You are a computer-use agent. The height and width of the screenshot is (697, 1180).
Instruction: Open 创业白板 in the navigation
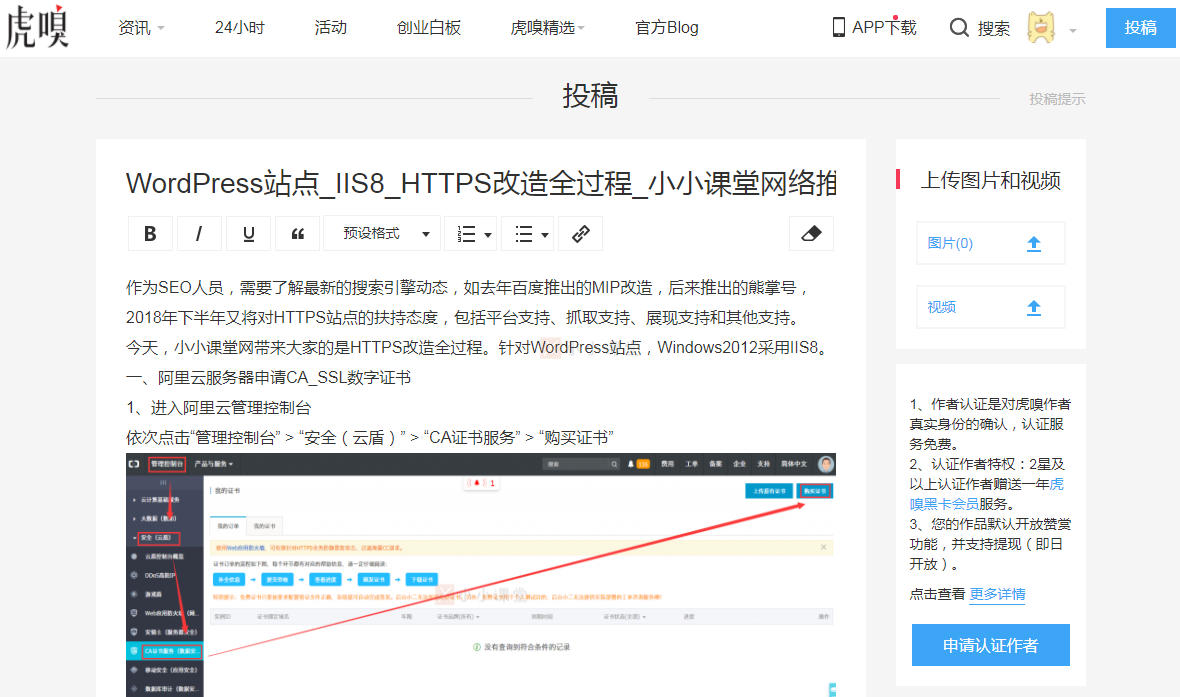(x=428, y=28)
